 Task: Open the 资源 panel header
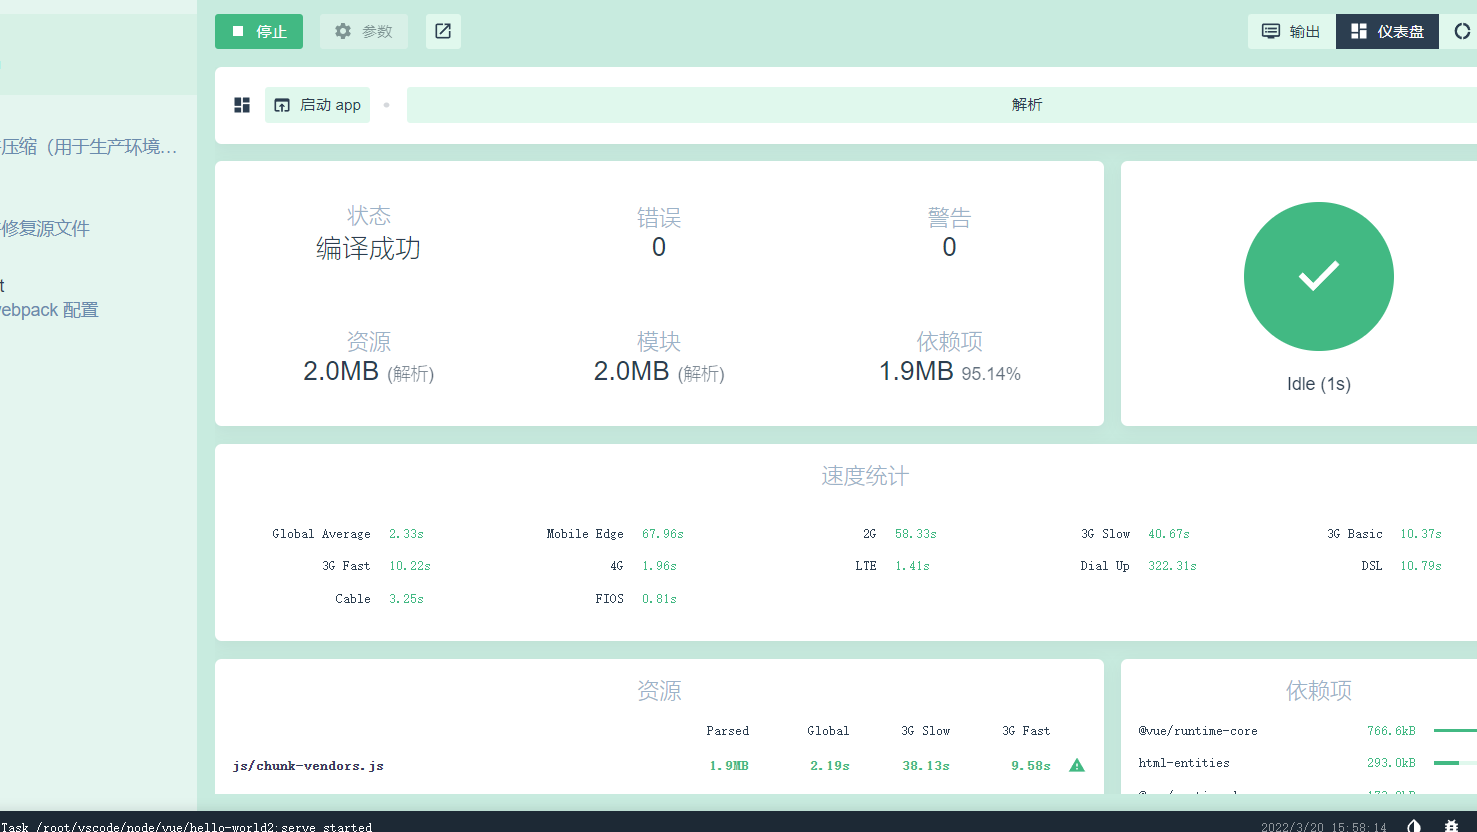pyautogui.click(x=659, y=690)
